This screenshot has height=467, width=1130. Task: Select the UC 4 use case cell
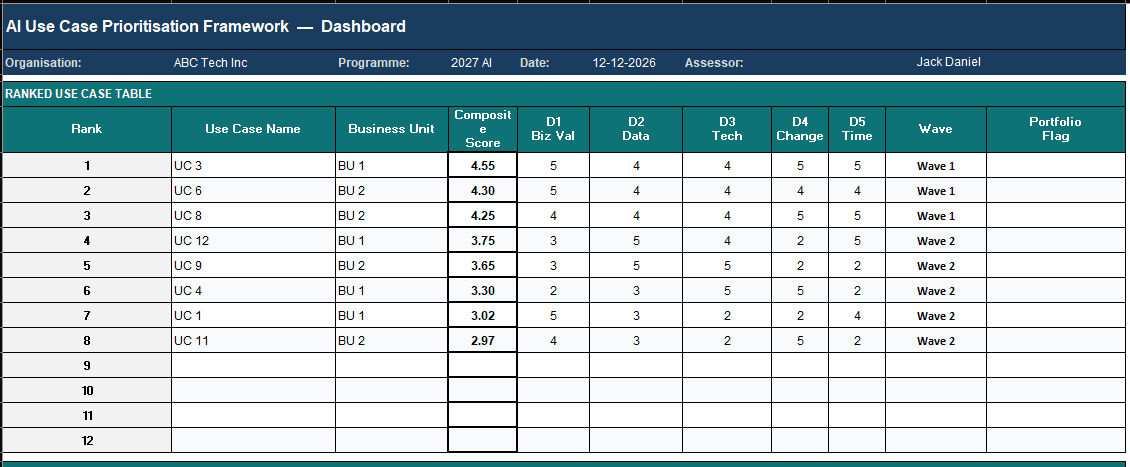click(253, 290)
